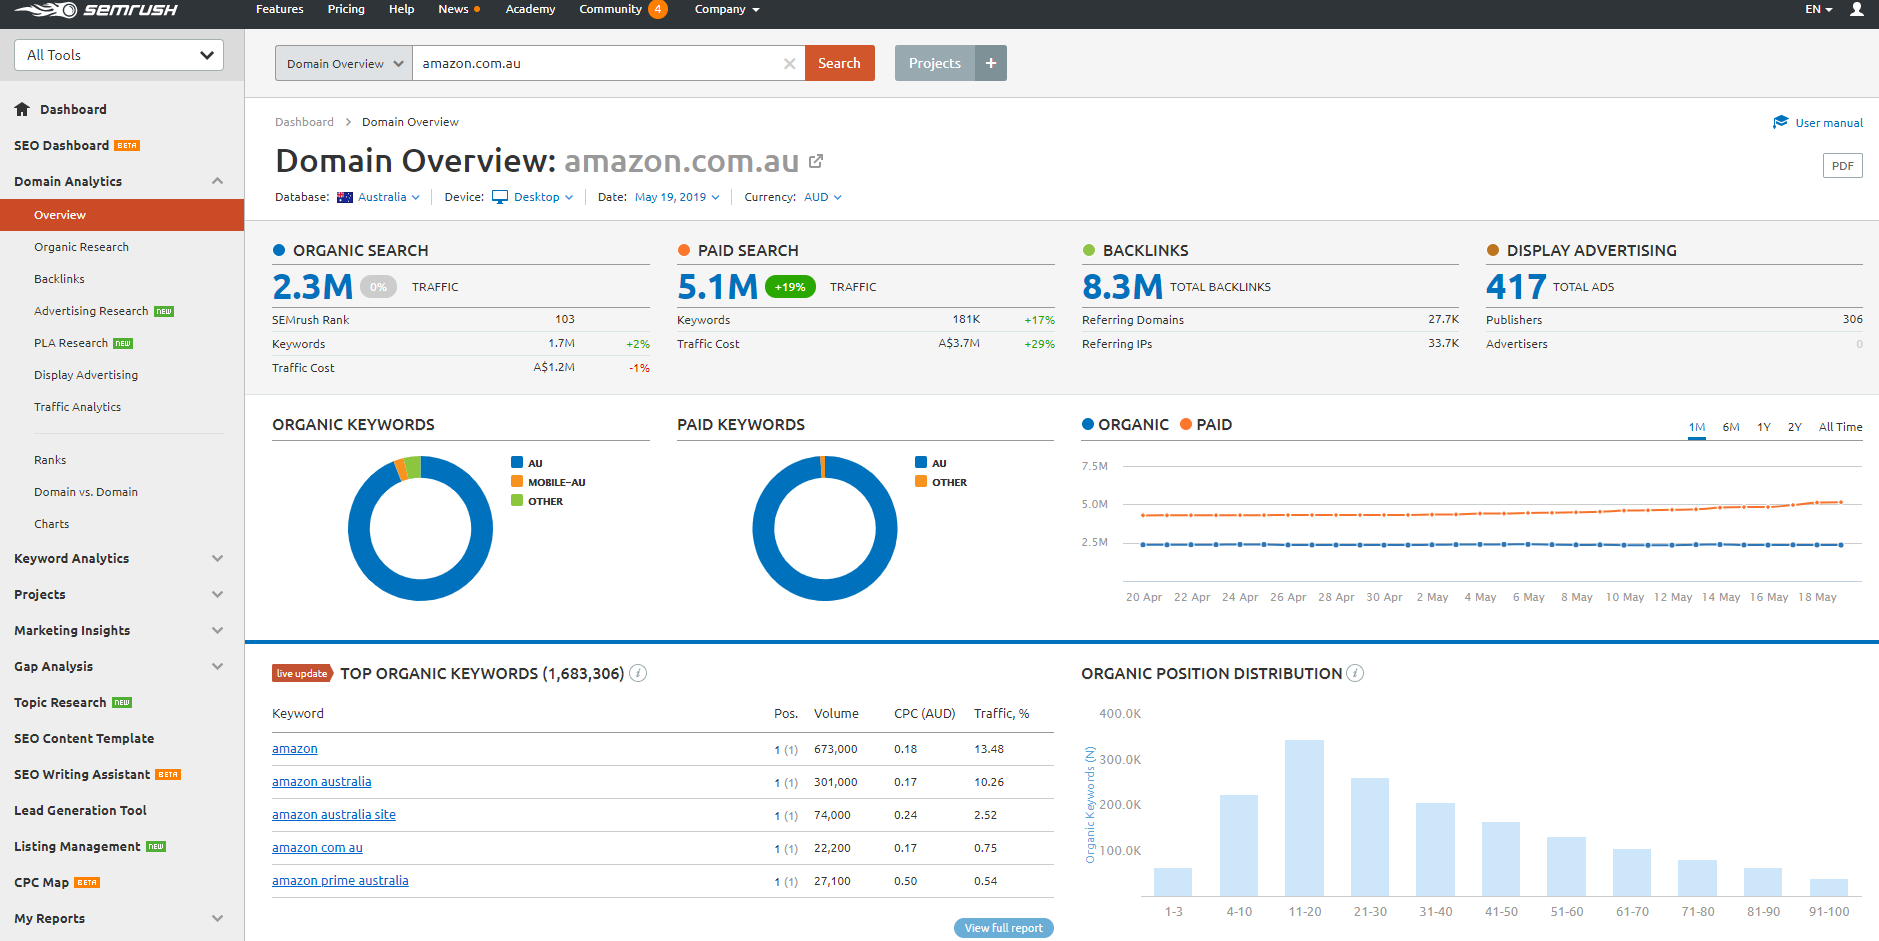Open the user account icon
The width and height of the screenshot is (1879, 941).
pos(1857,9)
